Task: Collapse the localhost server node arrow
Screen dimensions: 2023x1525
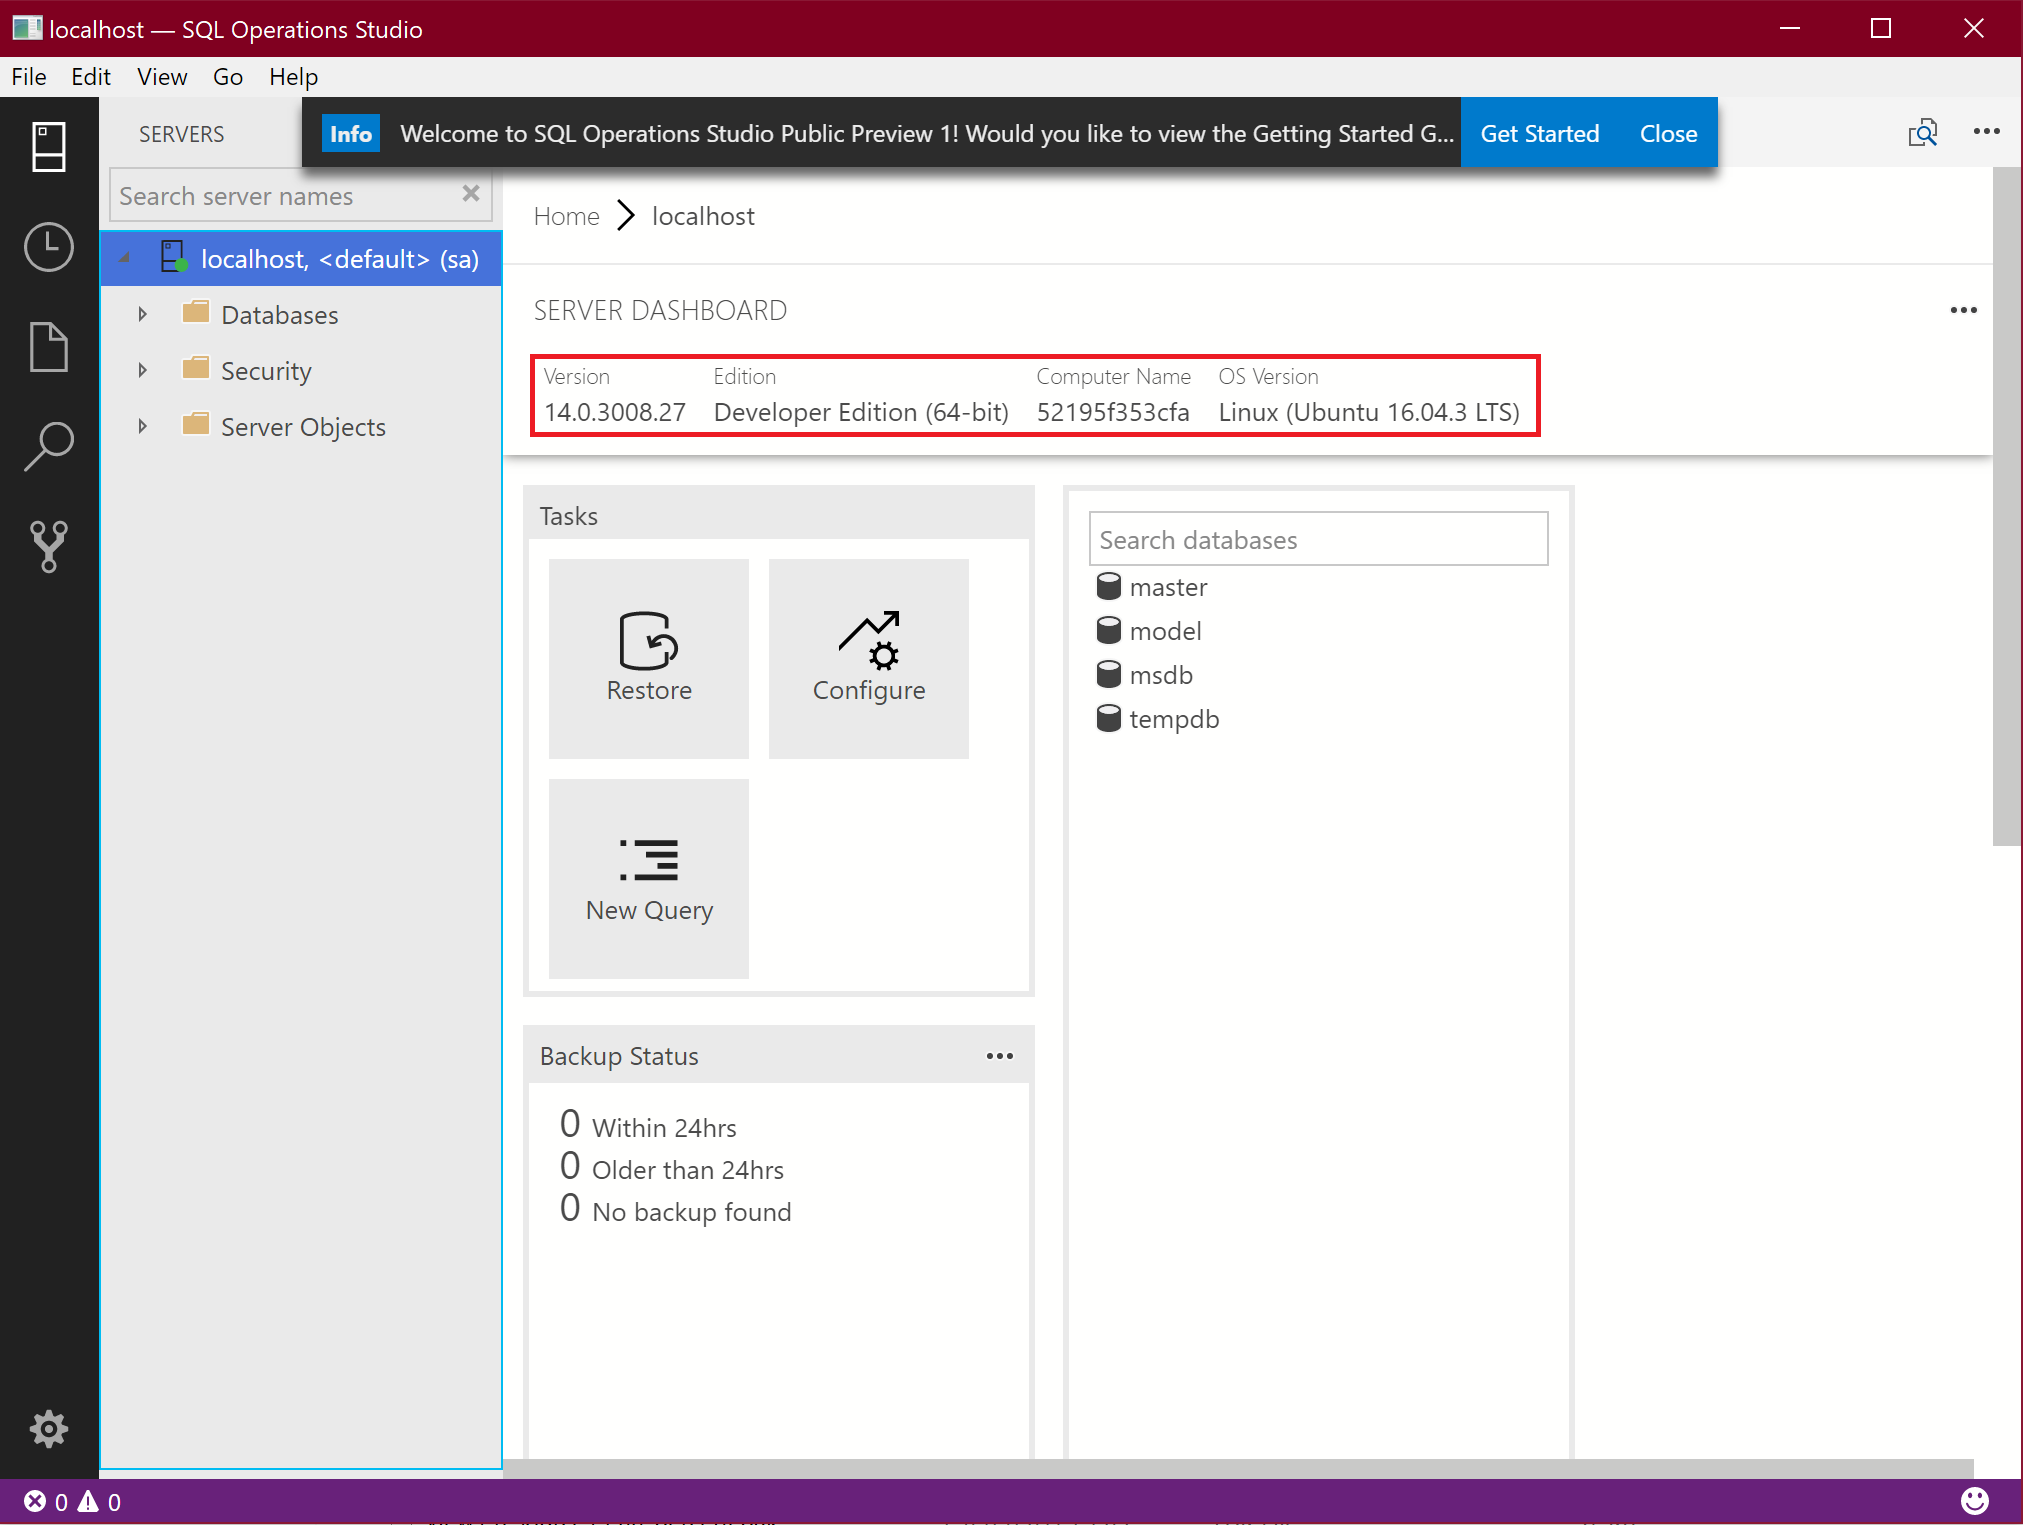Action: pyautogui.click(x=125, y=258)
